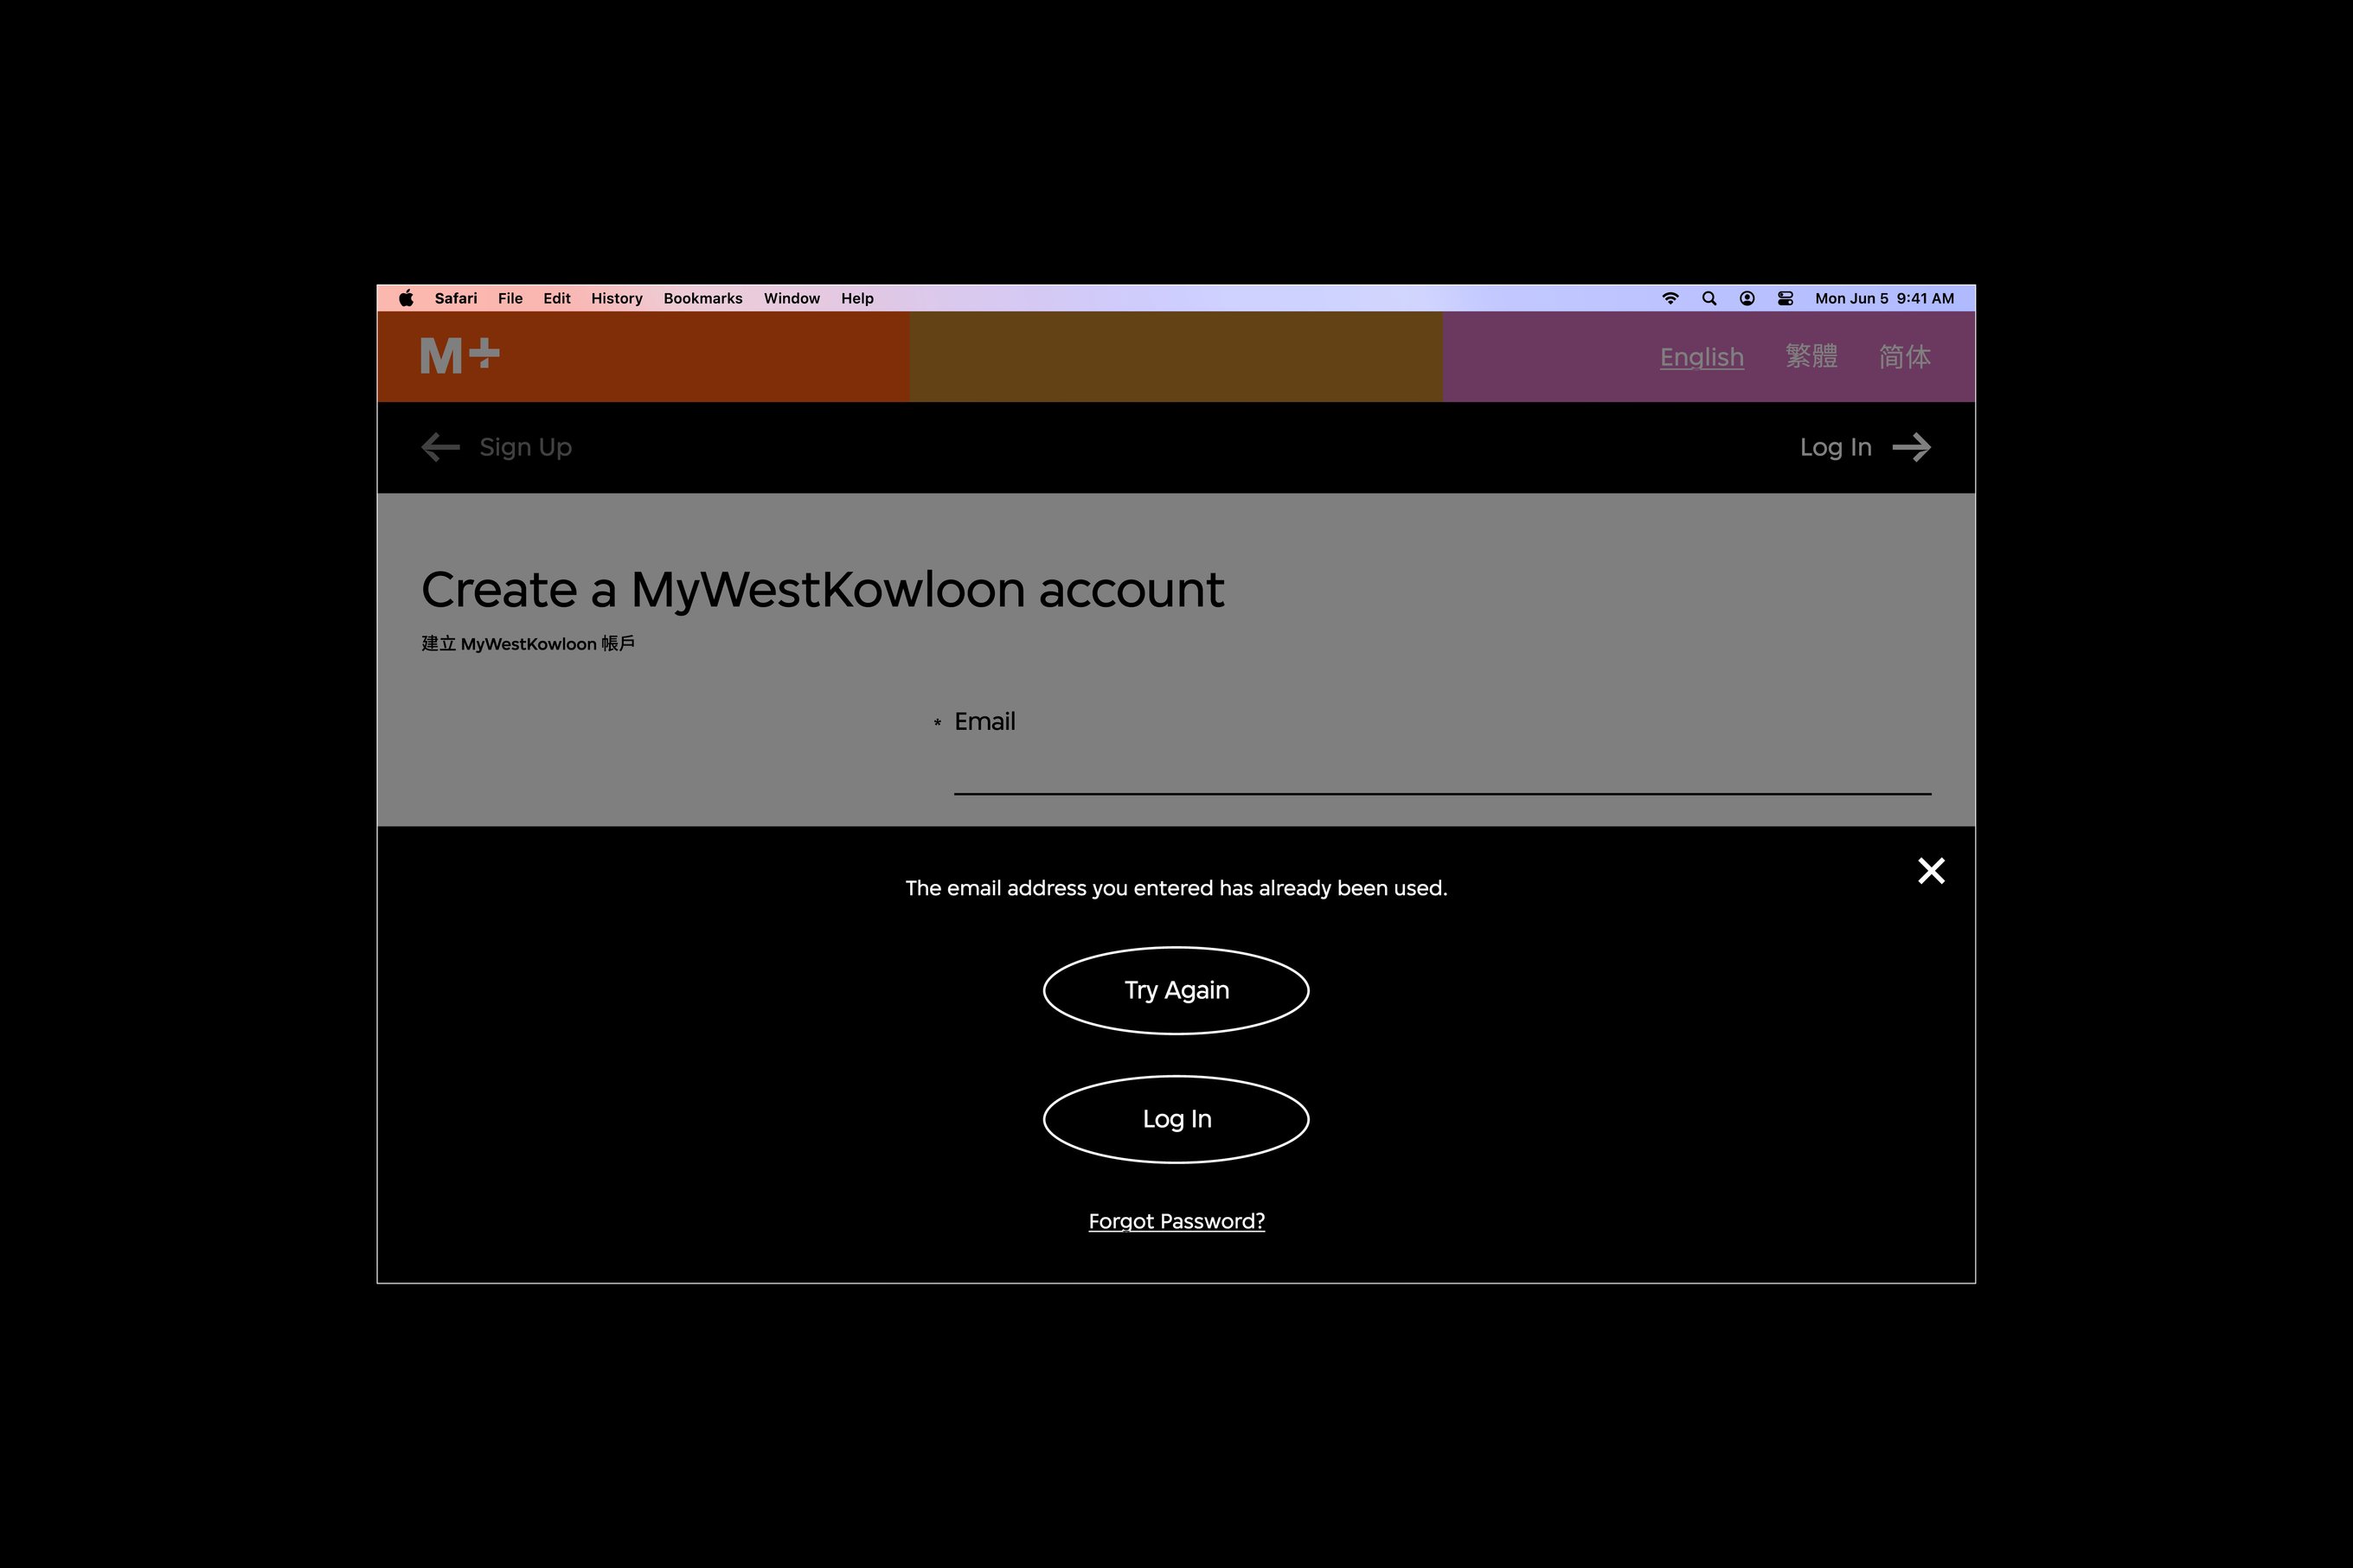This screenshot has height=1568, width=2353.
Task: Open the Bookmarks menu
Action: pos(702,298)
